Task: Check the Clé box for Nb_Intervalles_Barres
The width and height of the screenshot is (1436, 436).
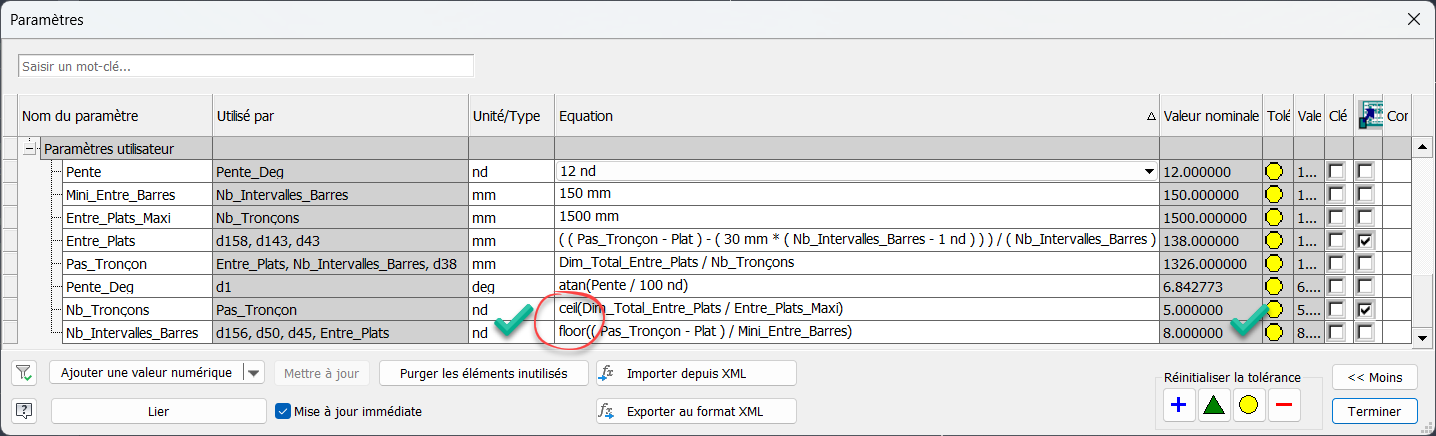Action: click(1337, 332)
